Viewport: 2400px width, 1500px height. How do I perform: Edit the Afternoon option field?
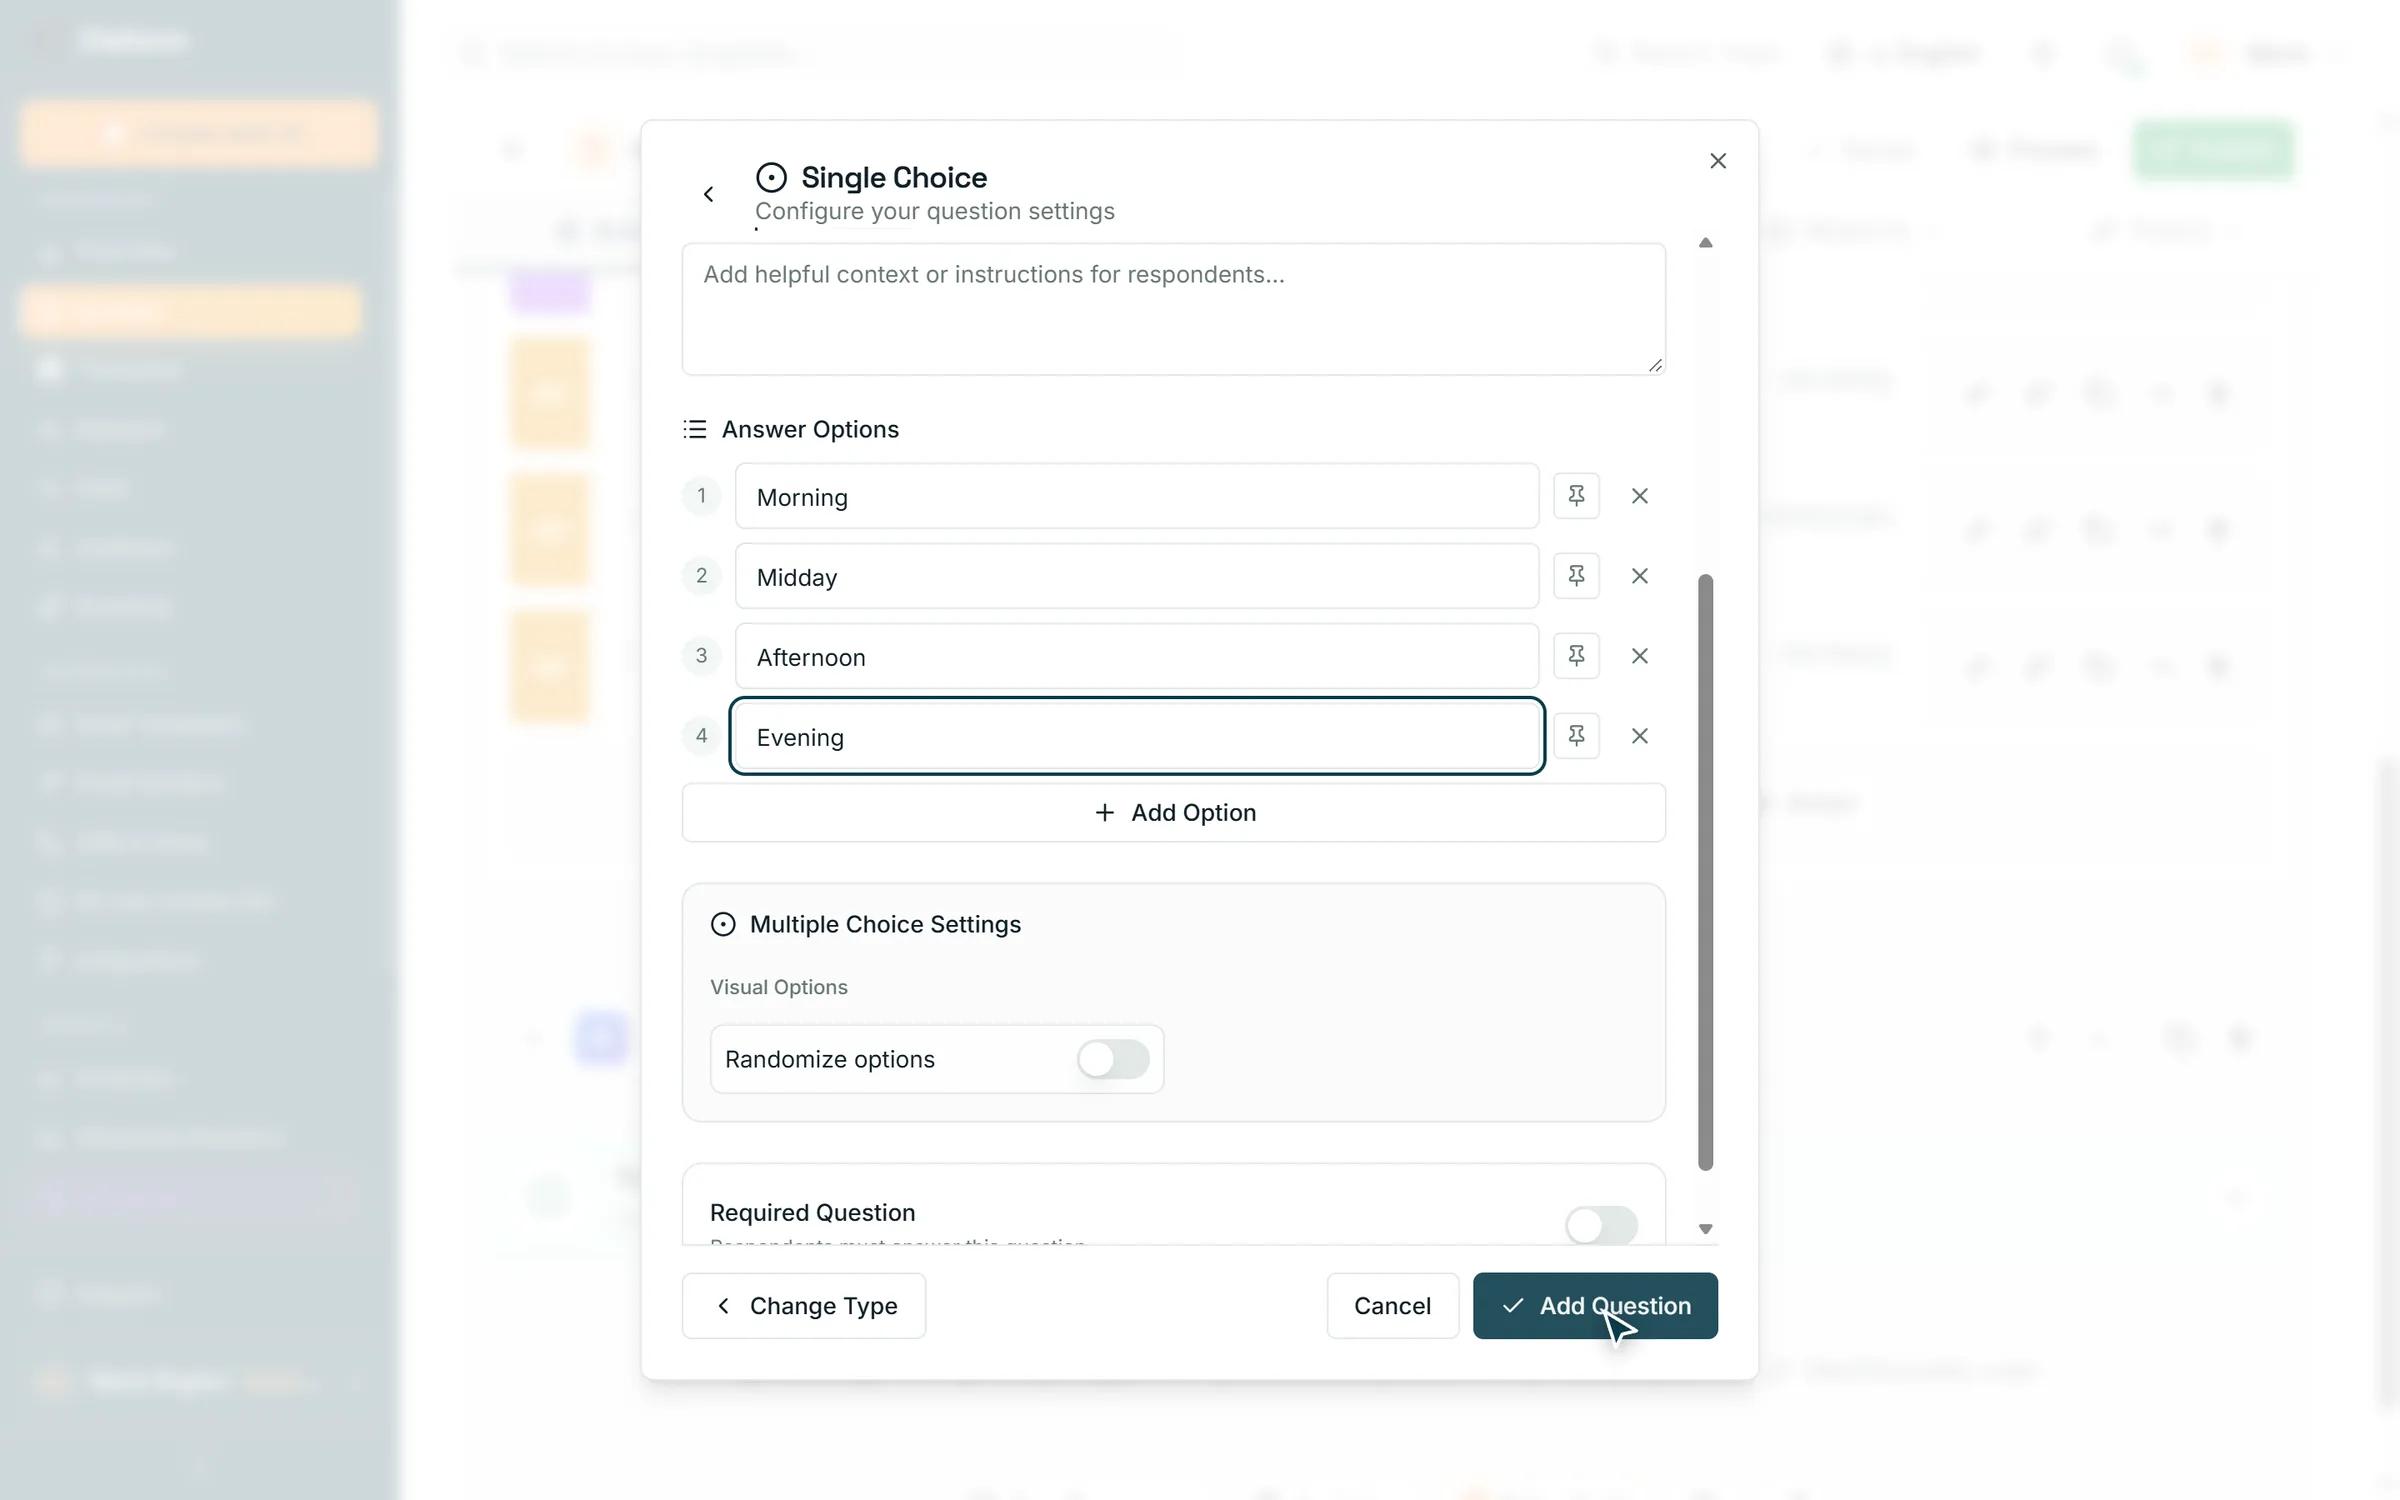click(1137, 656)
